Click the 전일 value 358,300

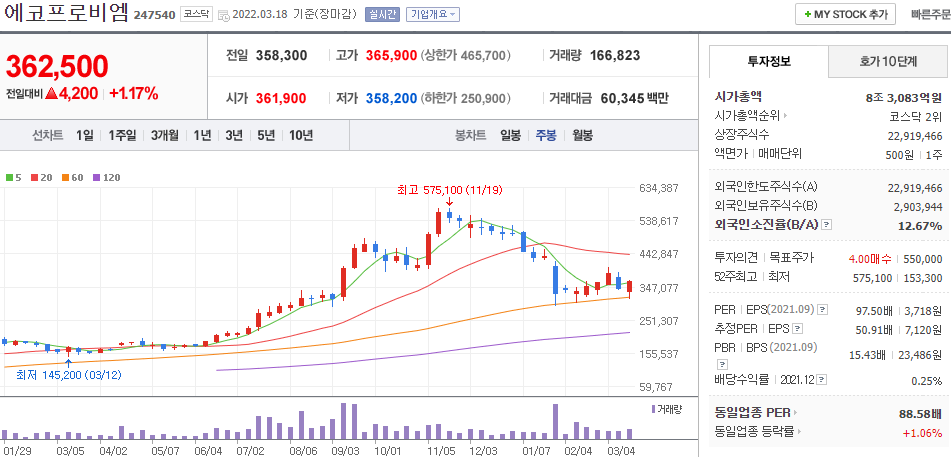tap(281, 56)
